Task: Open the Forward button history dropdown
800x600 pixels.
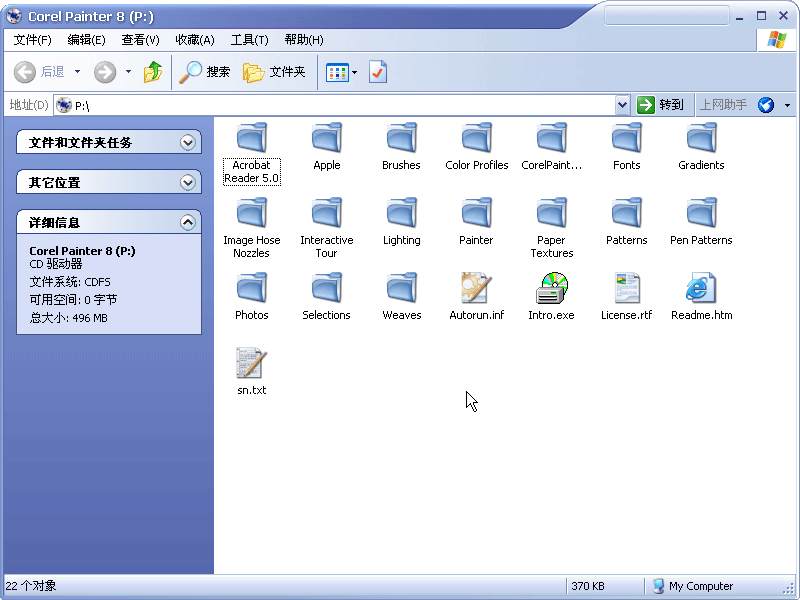Action: tap(128, 72)
